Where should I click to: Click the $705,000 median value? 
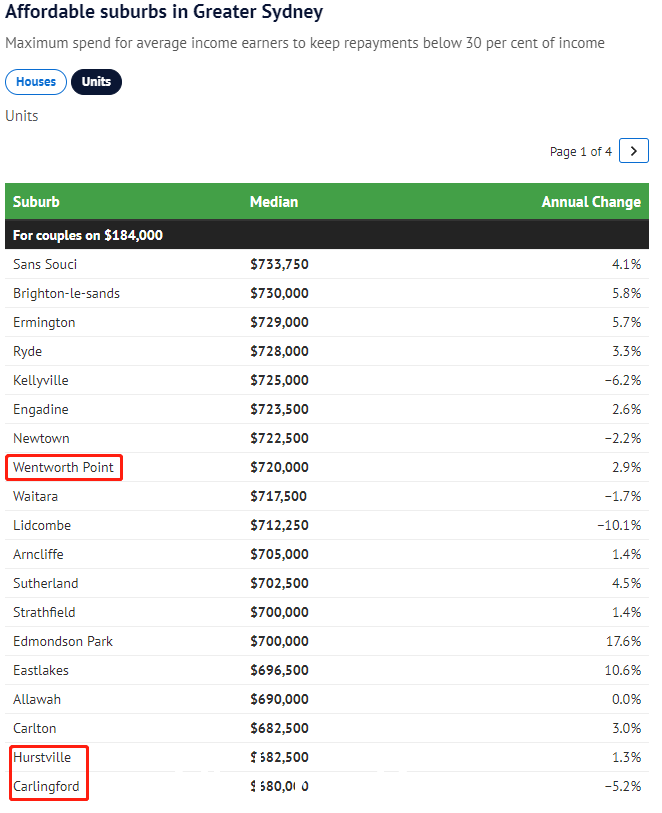coord(279,554)
